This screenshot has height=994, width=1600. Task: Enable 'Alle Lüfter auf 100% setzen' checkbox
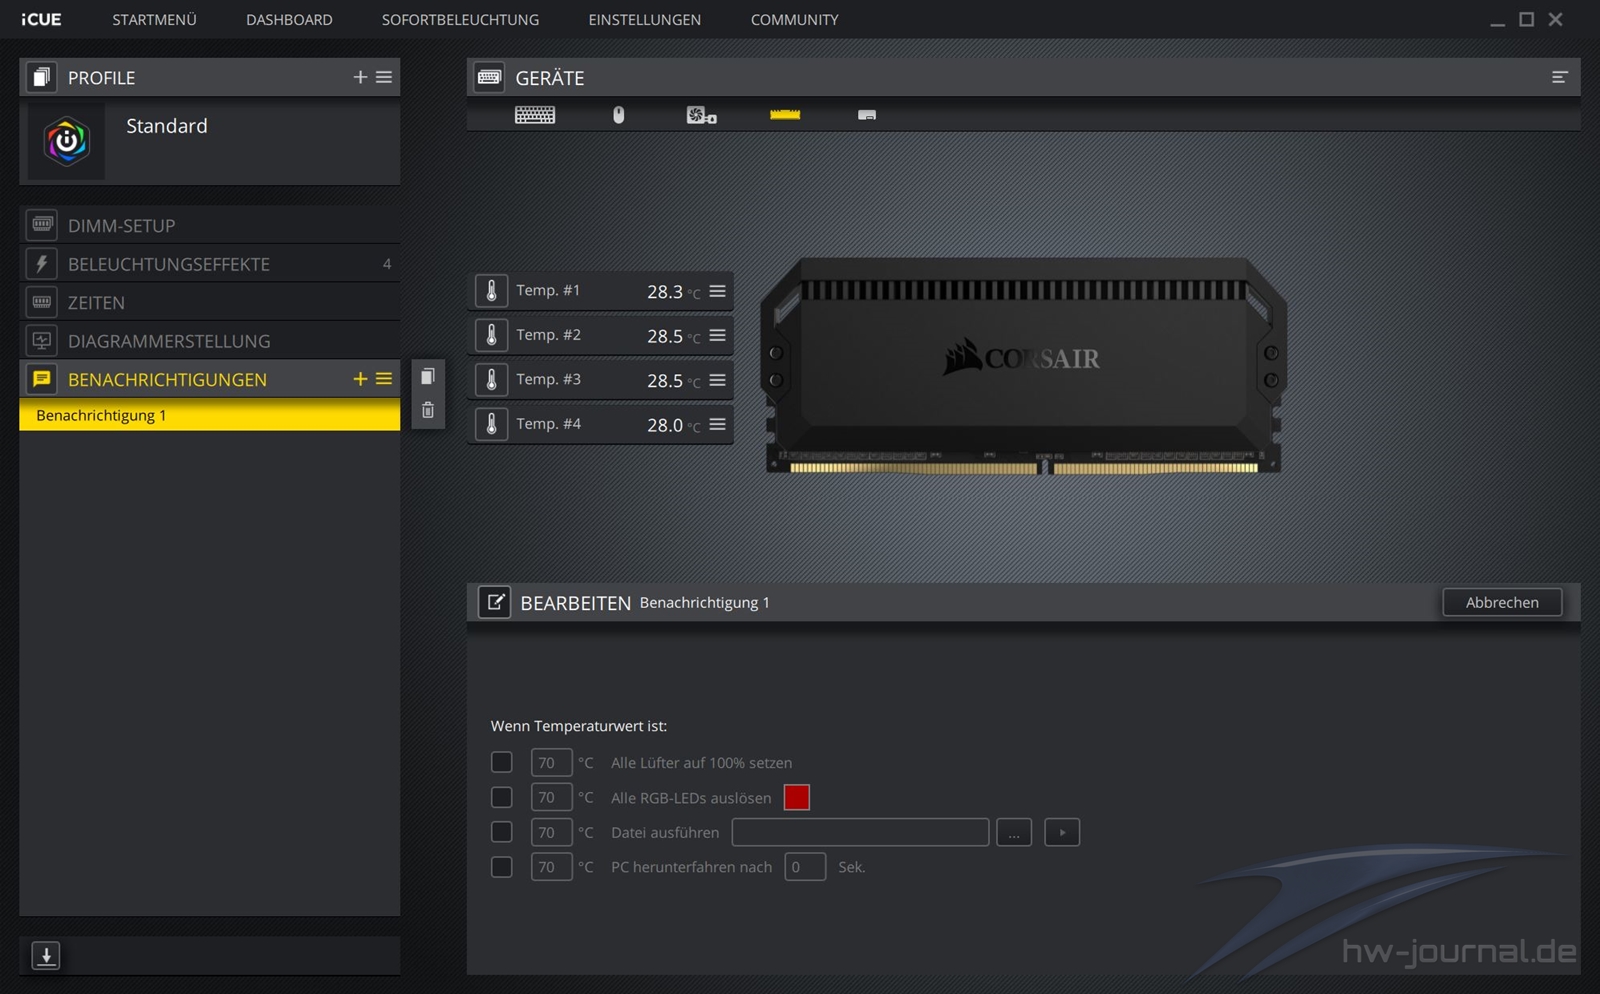coord(502,762)
